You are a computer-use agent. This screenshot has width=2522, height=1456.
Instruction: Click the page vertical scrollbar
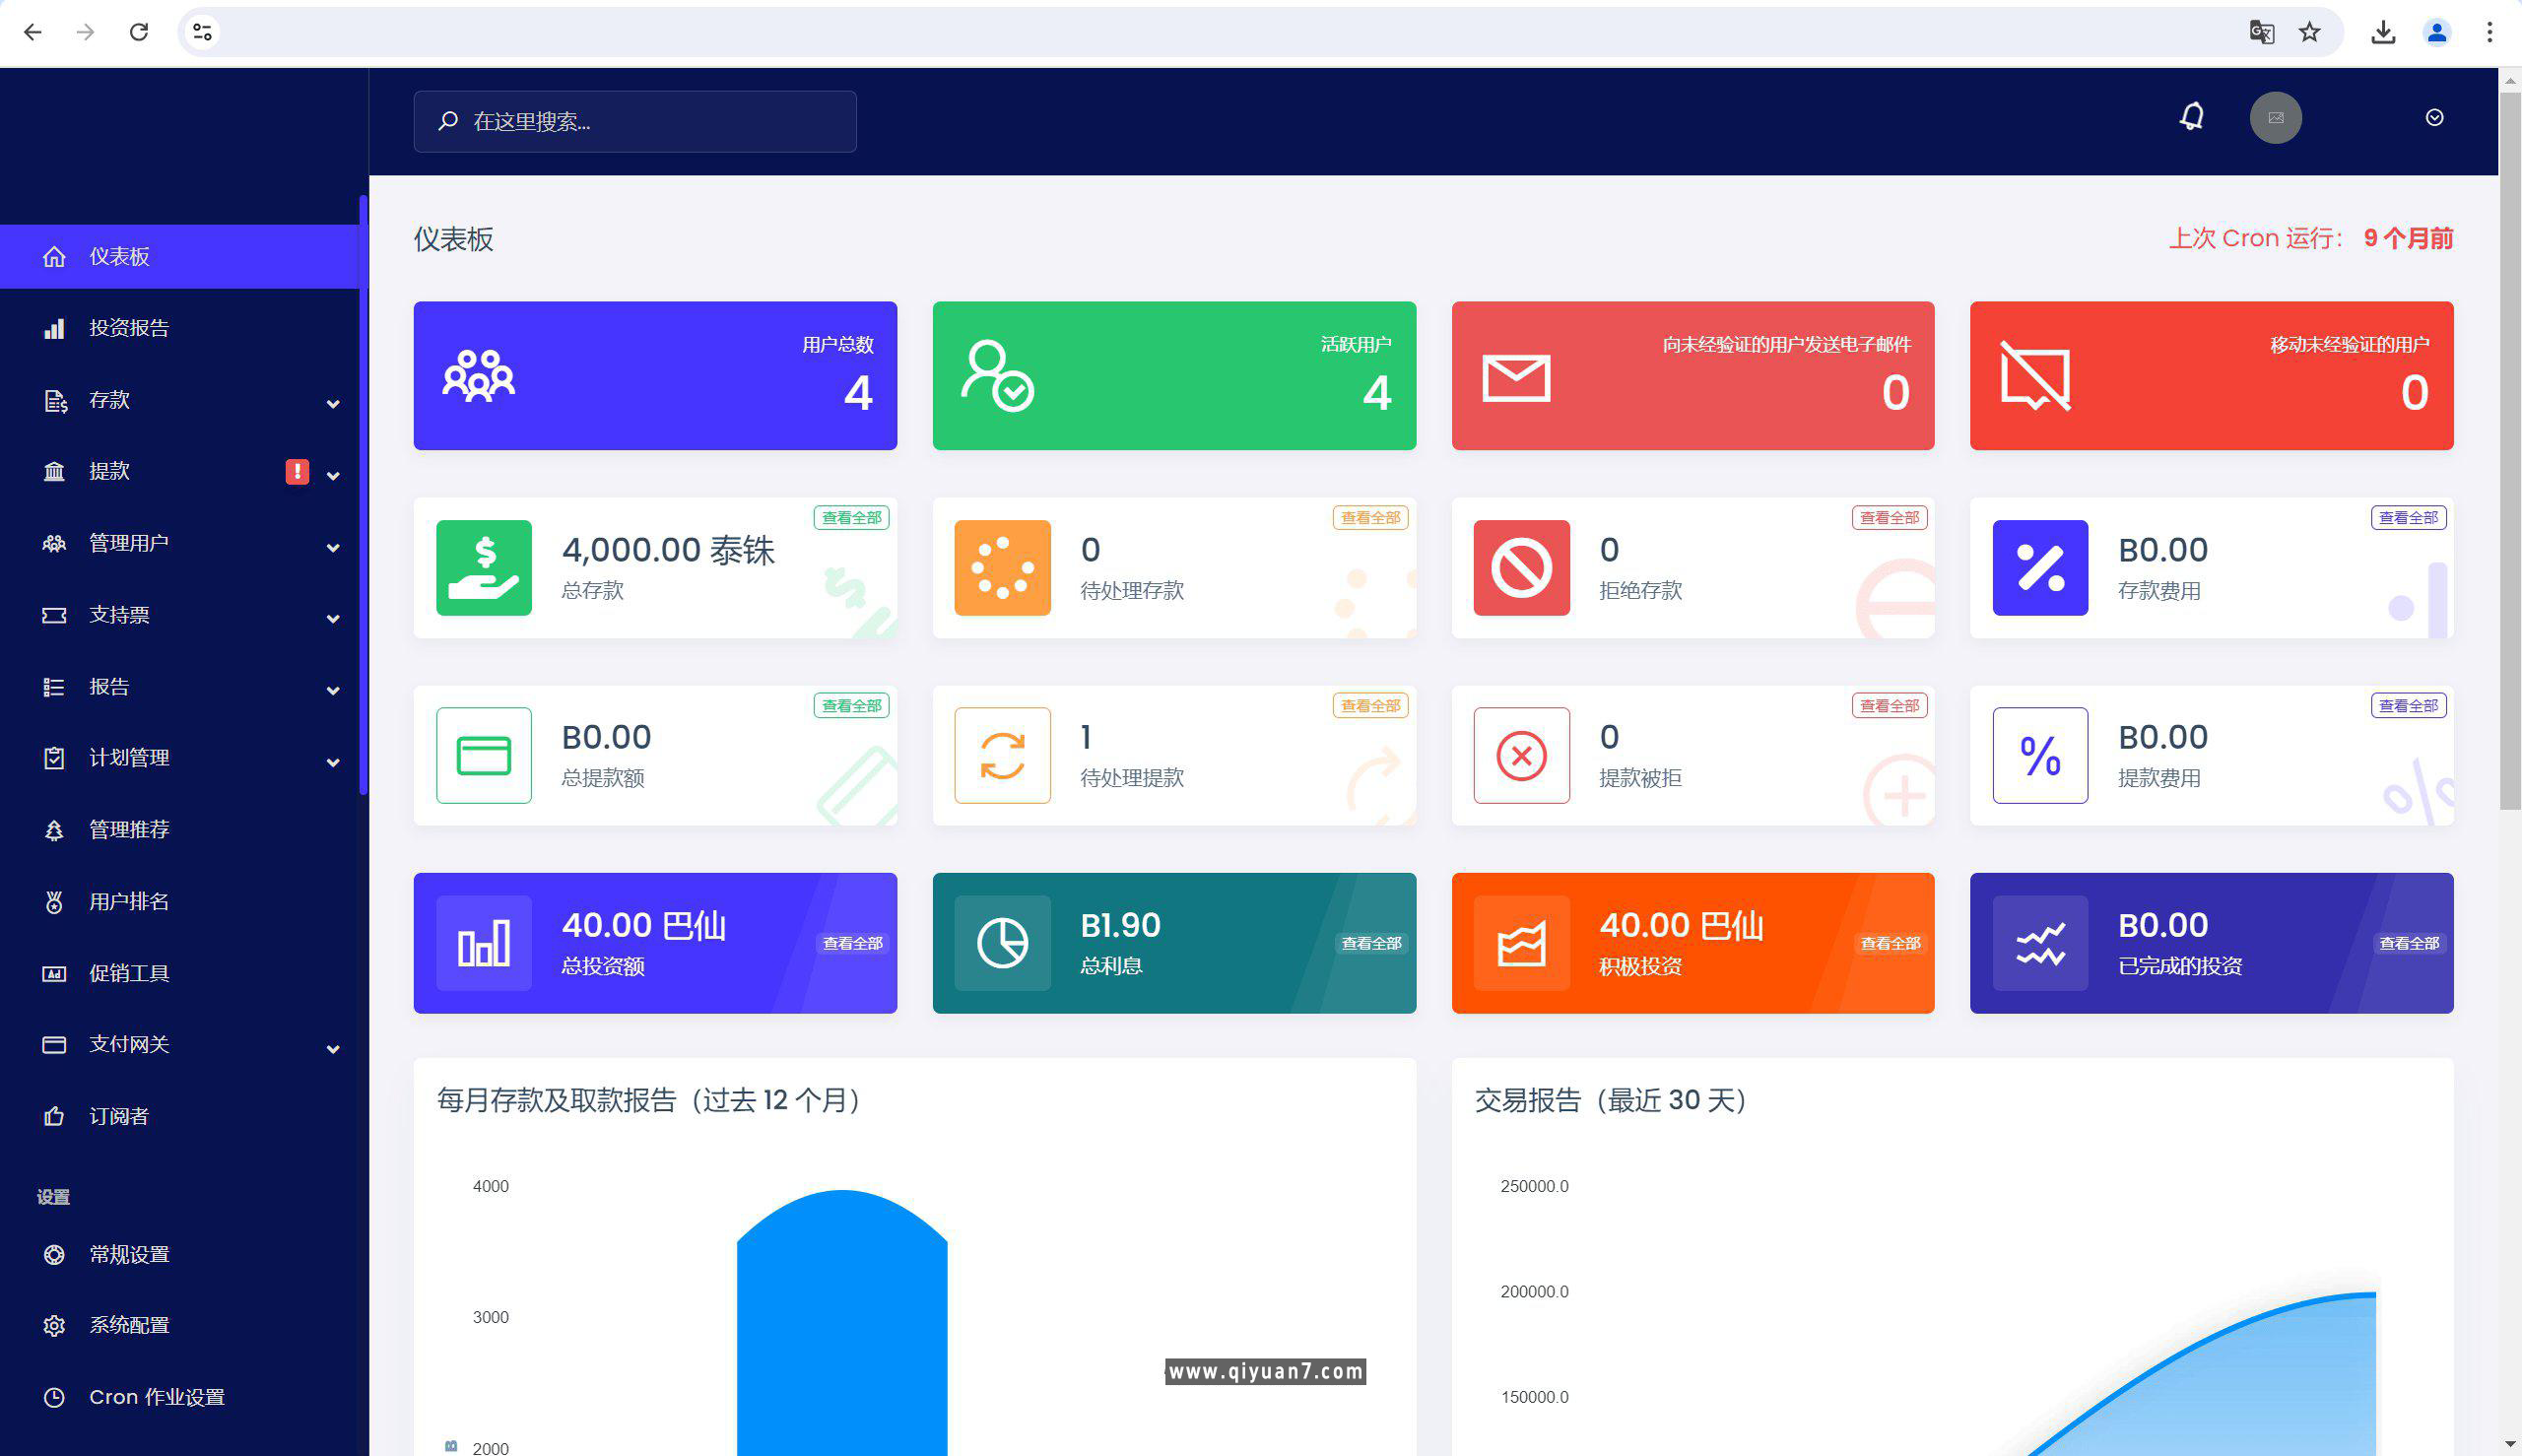tap(2509, 450)
